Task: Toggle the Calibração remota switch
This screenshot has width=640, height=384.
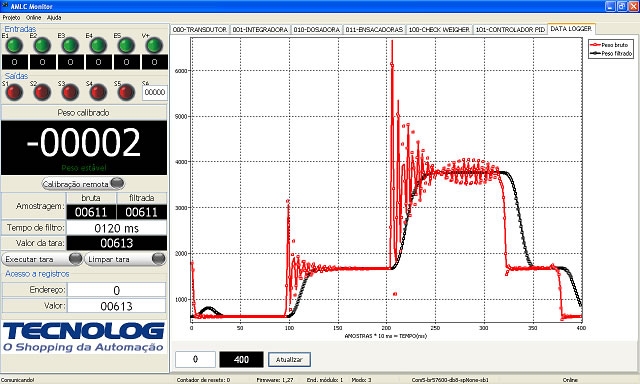Action: (83, 184)
